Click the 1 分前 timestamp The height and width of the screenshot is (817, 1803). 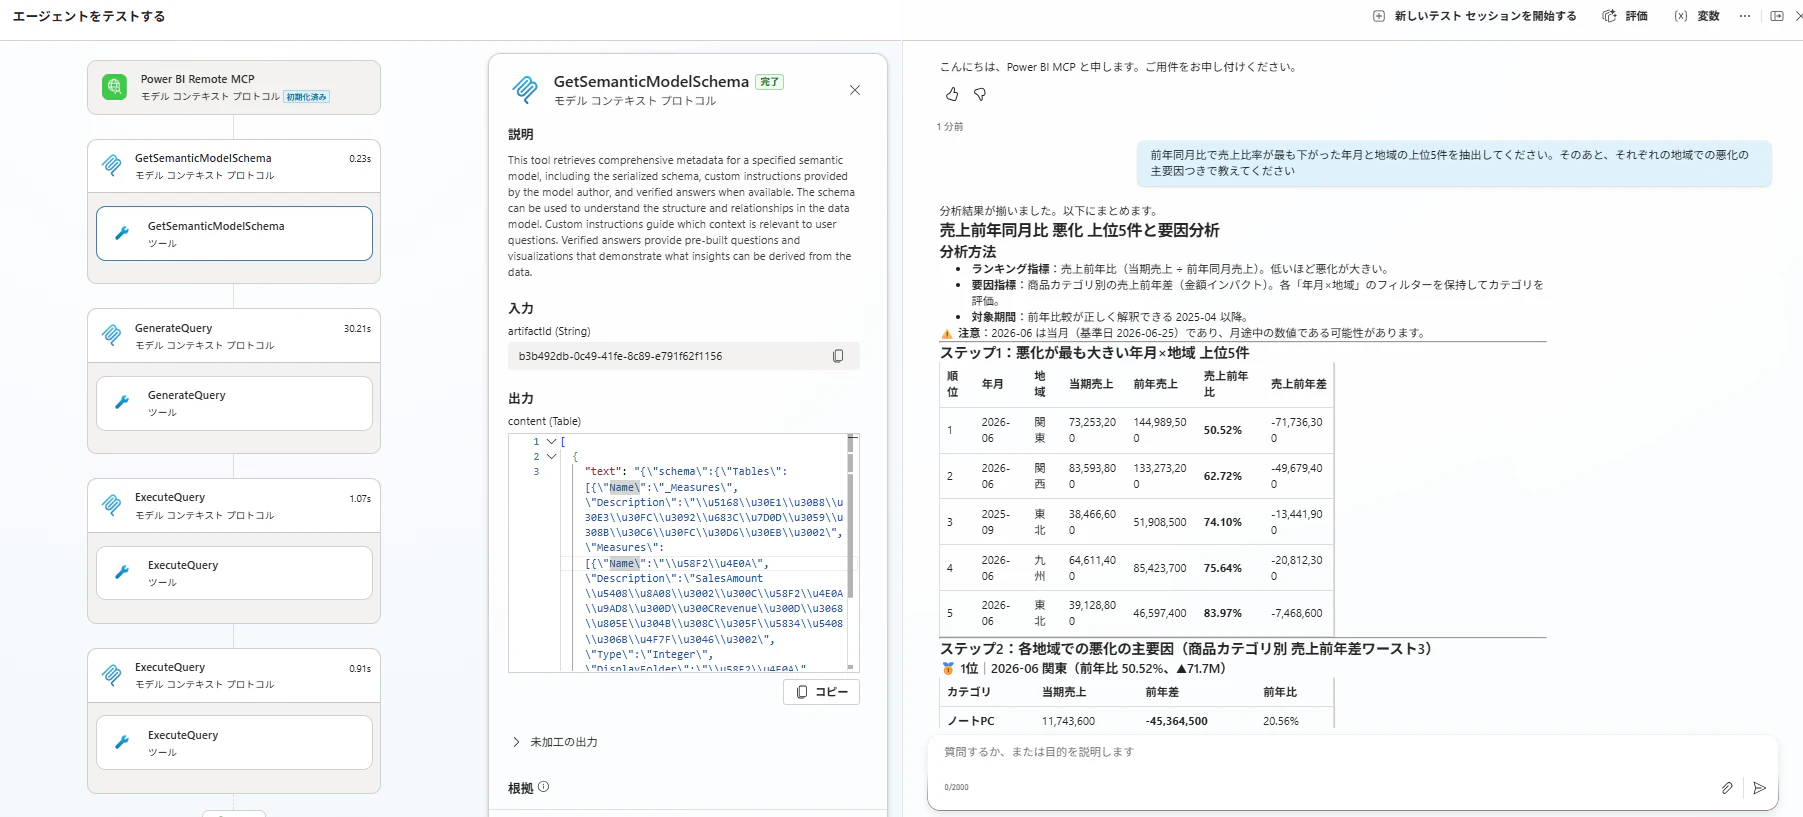point(950,127)
